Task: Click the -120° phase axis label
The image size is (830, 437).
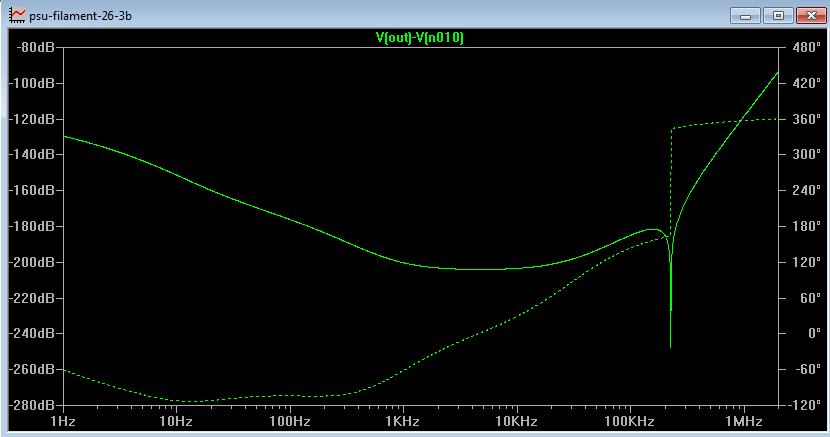Action: [x=804, y=405]
